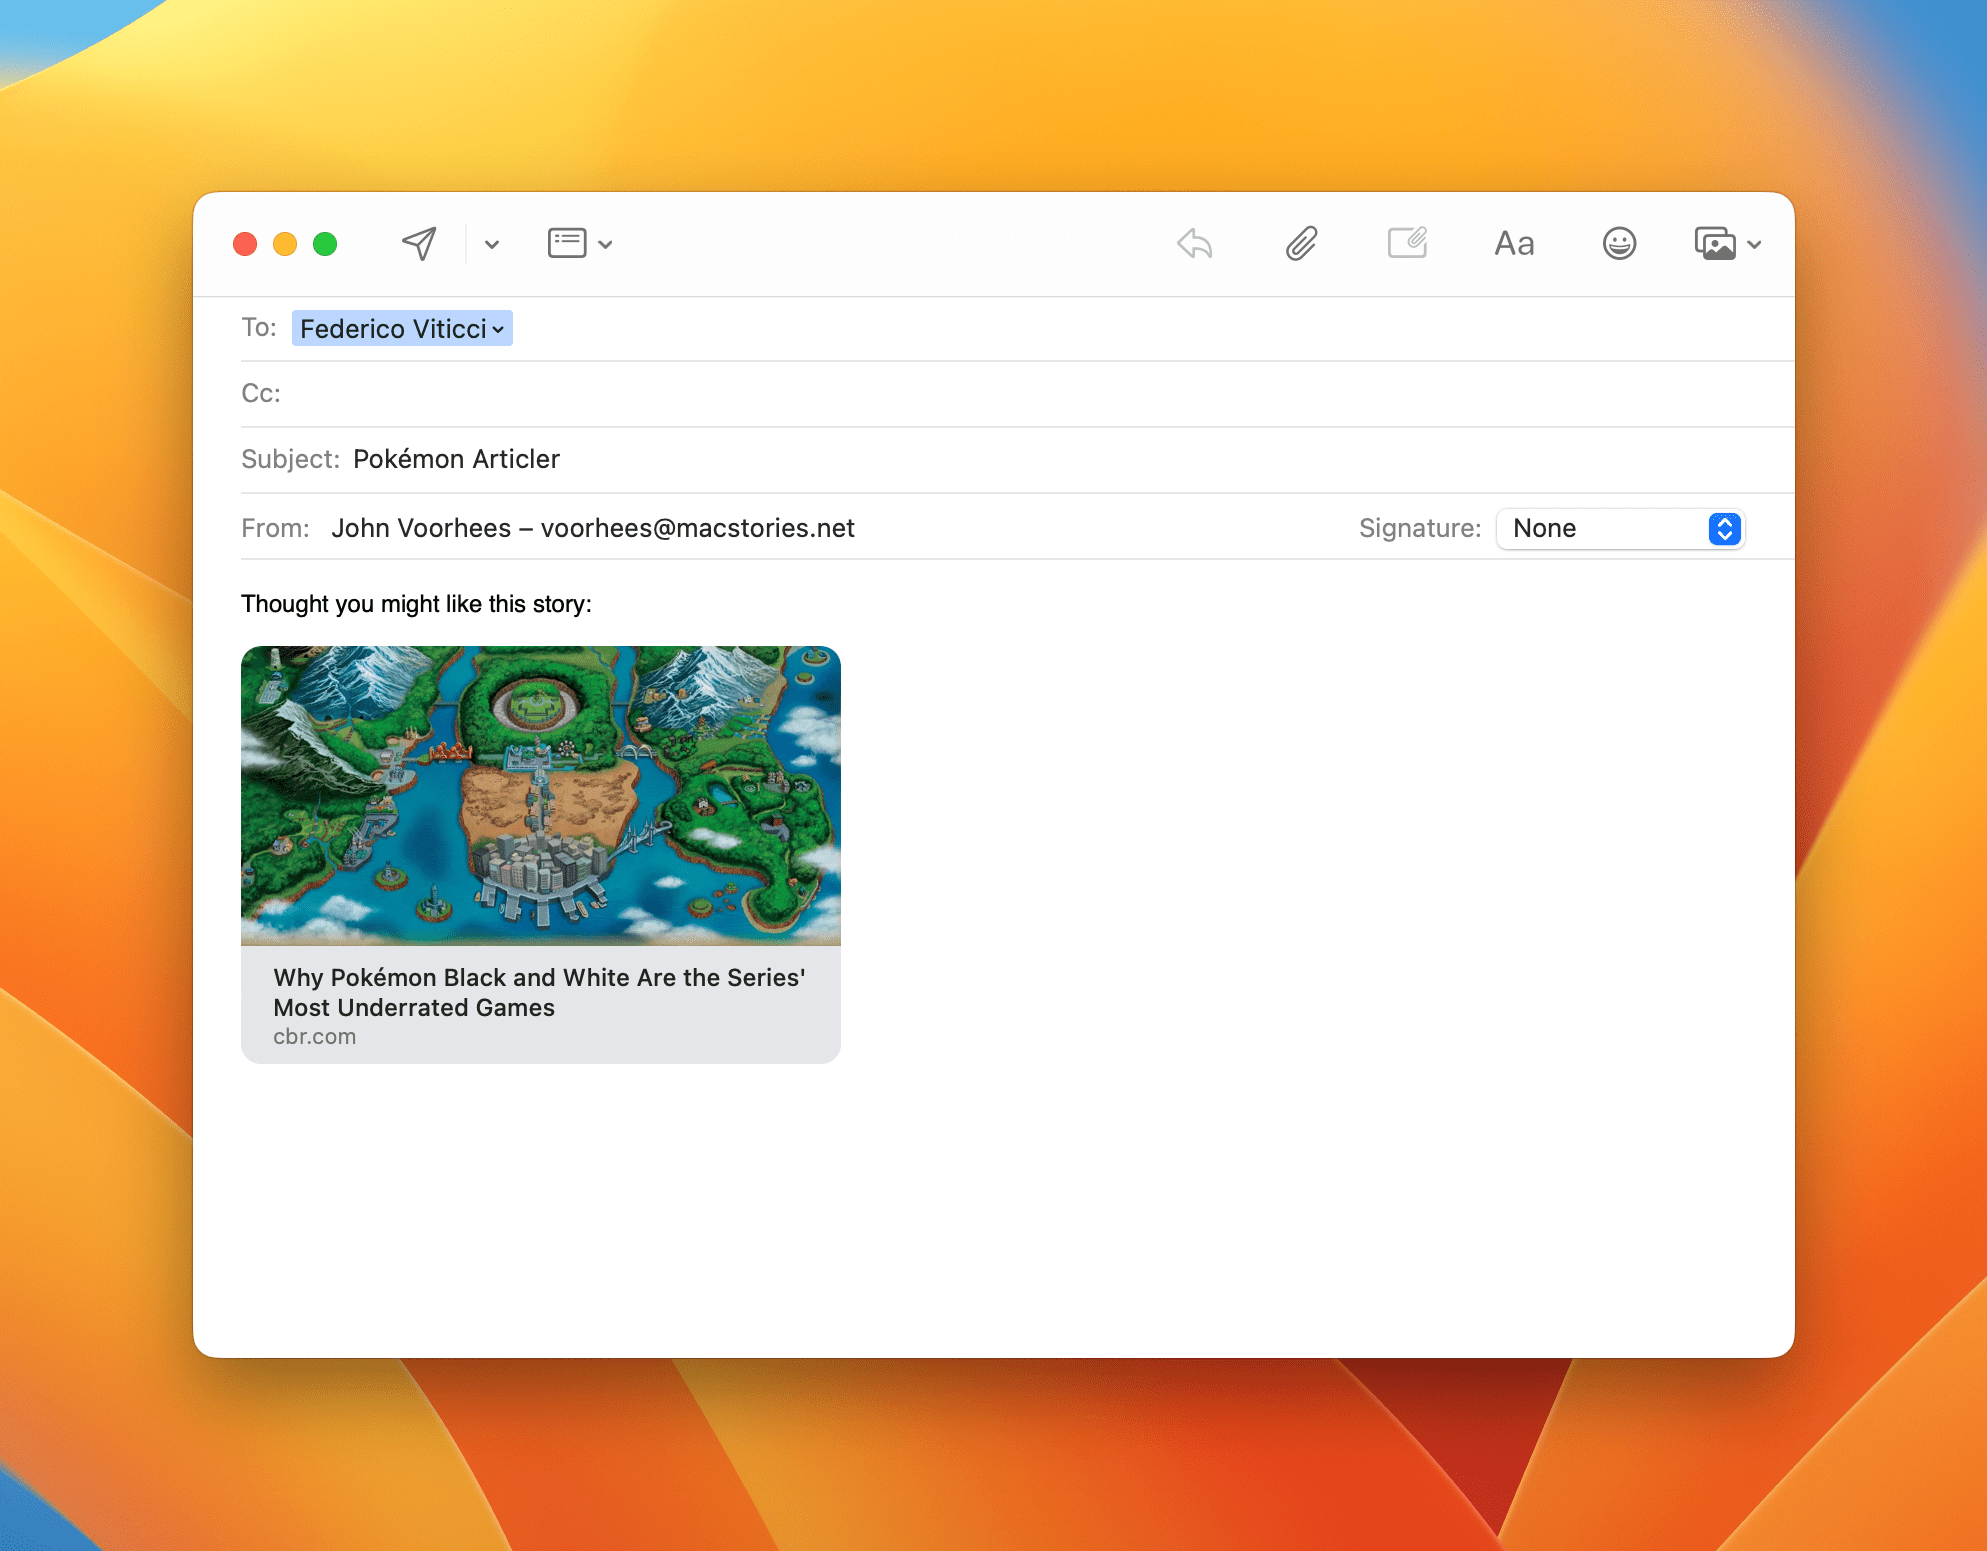1987x1551 pixels.
Task: Show the format bar with Aa icon
Action: (1514, 244)
